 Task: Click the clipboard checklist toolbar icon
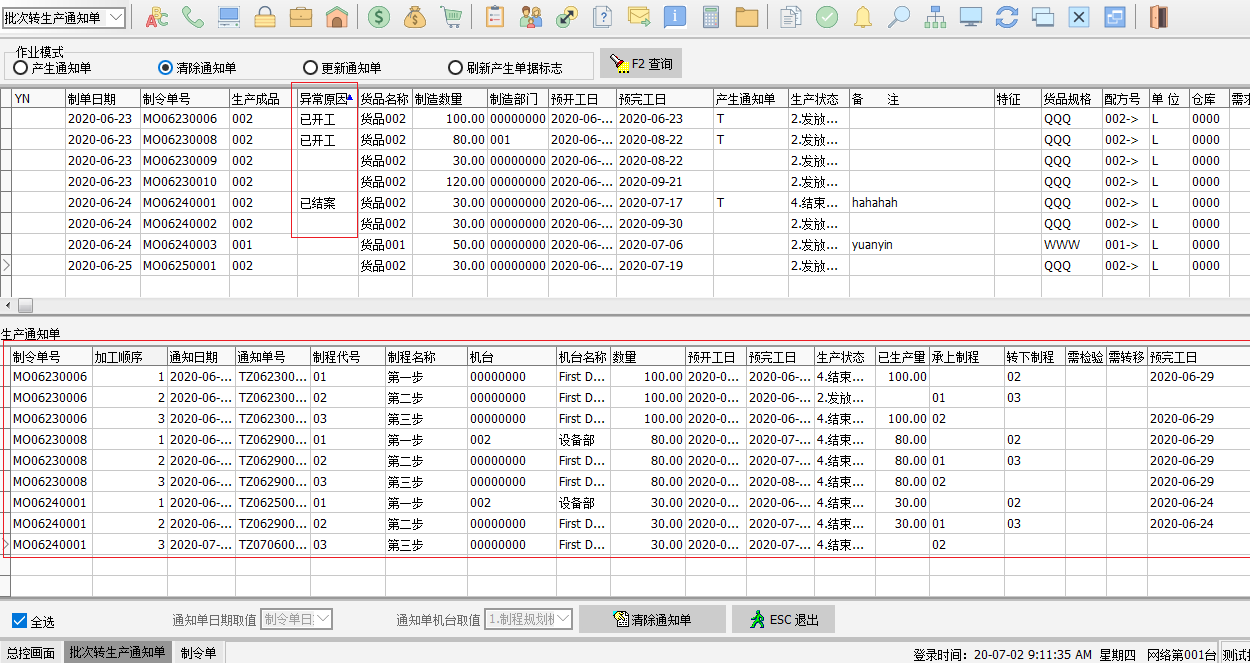pyautogui.click(x=494, y=17)
